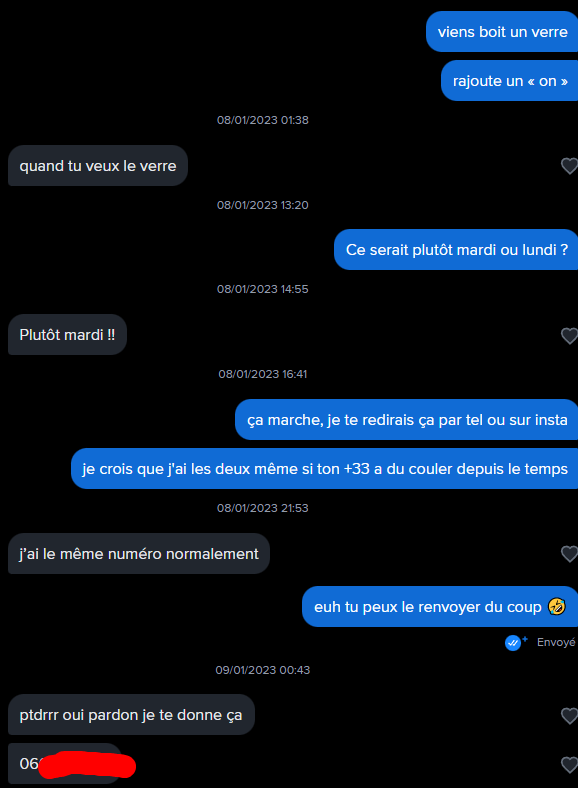
Task: Click the laughing emoji in the sent message
Action: 557,607
